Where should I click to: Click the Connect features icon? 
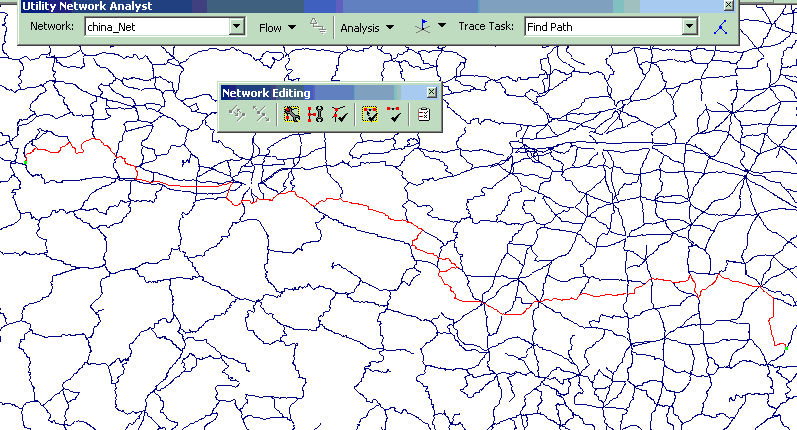tap(237, 113)
